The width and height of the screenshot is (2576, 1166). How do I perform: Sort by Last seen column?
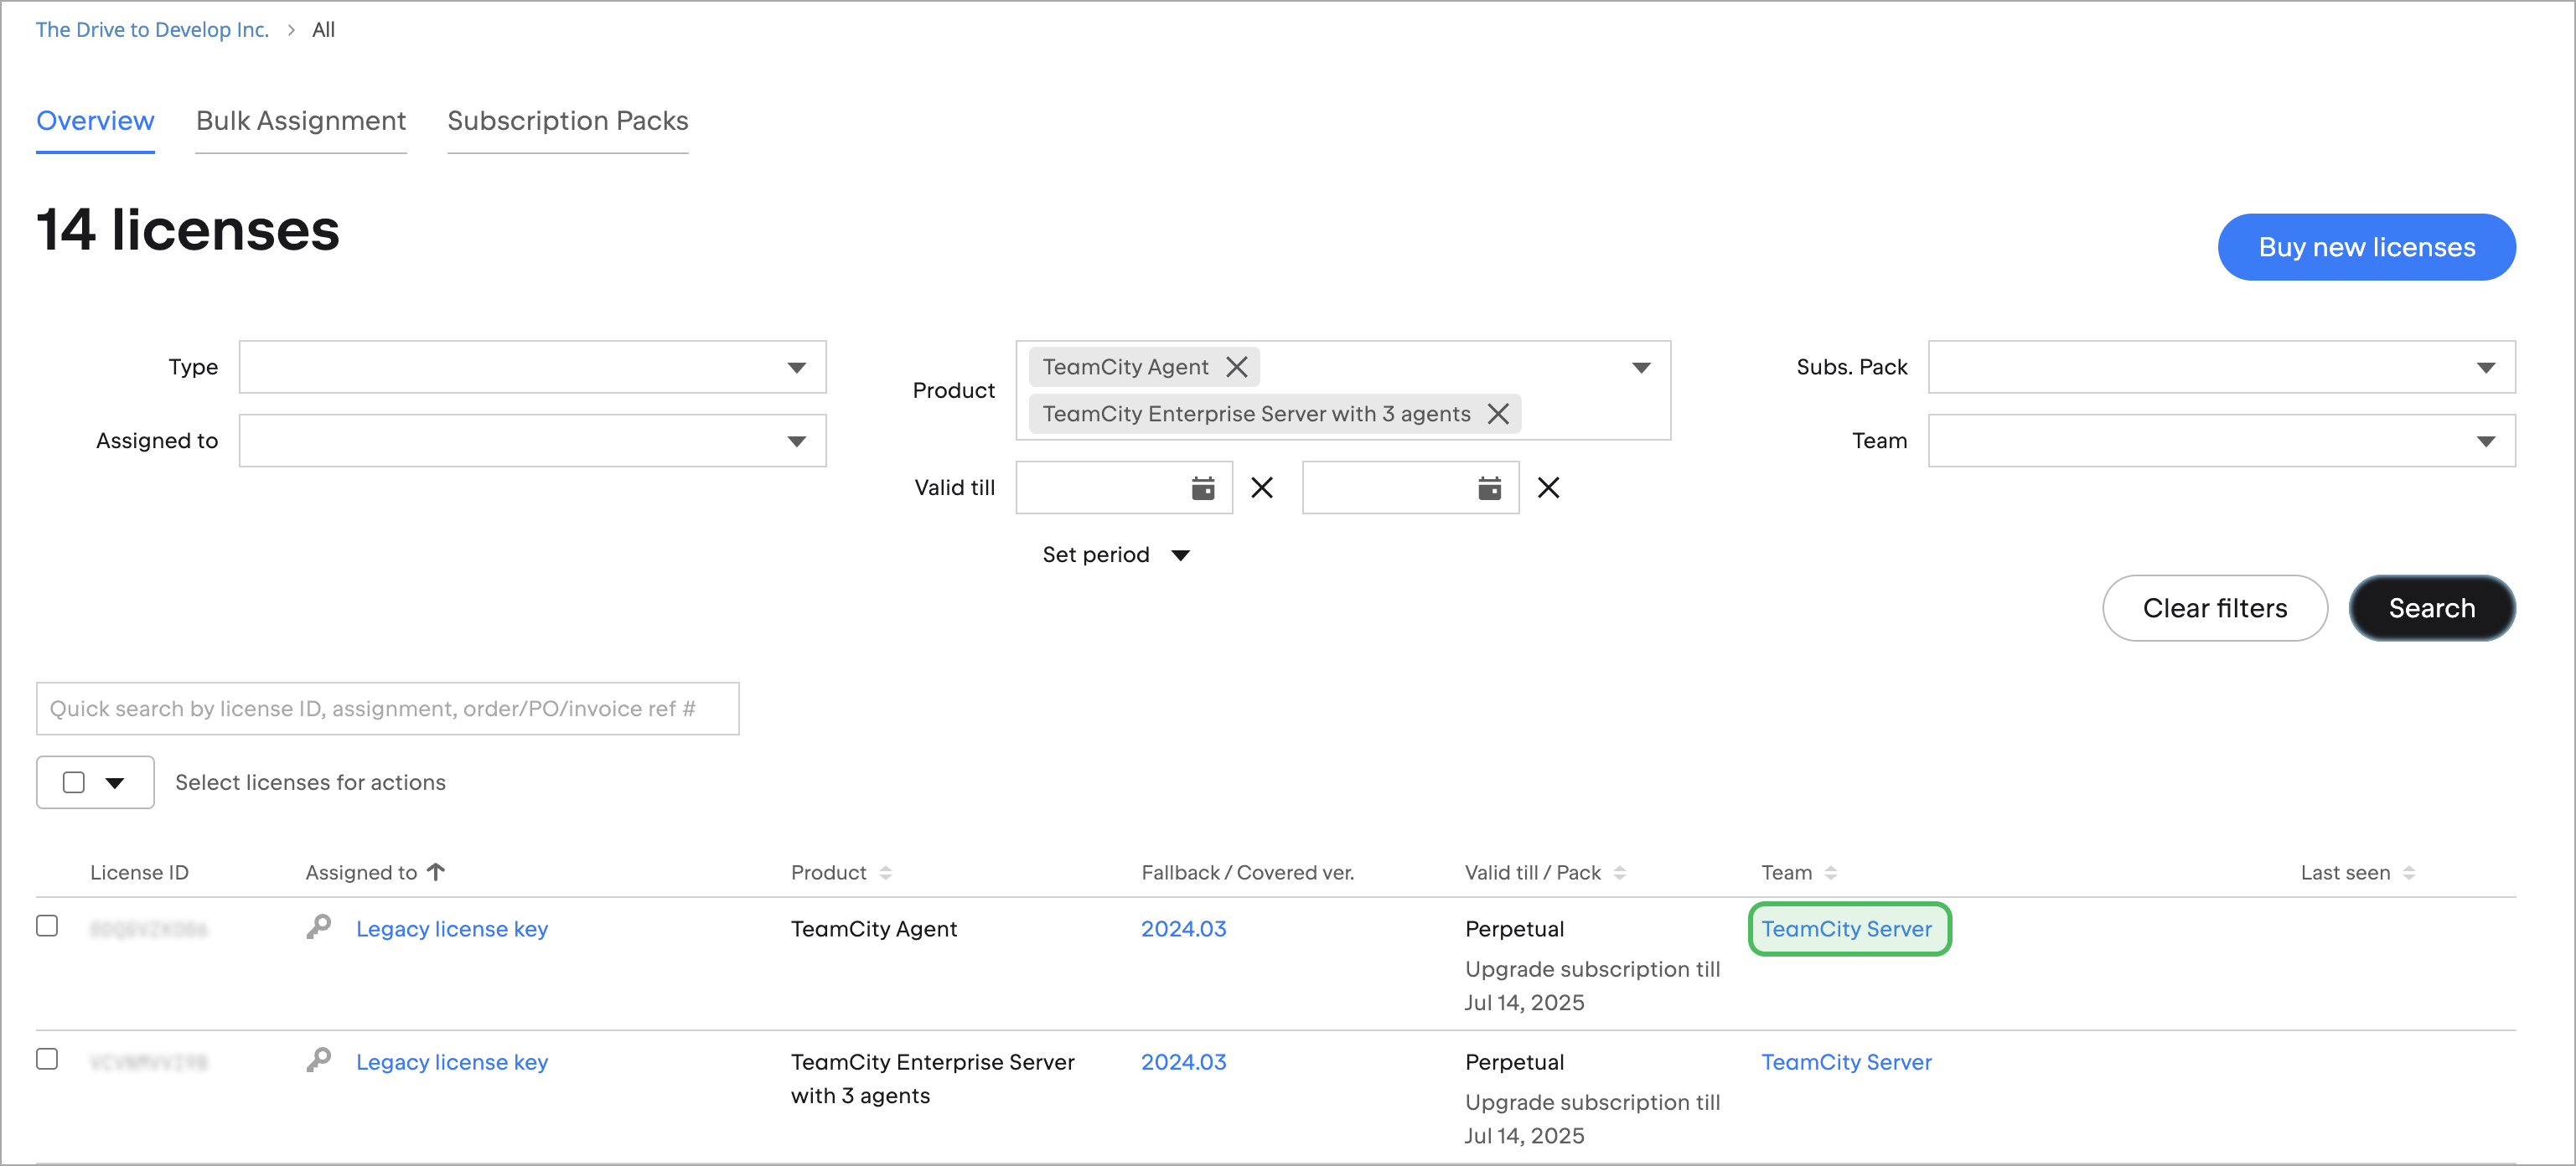[2409, 873]
